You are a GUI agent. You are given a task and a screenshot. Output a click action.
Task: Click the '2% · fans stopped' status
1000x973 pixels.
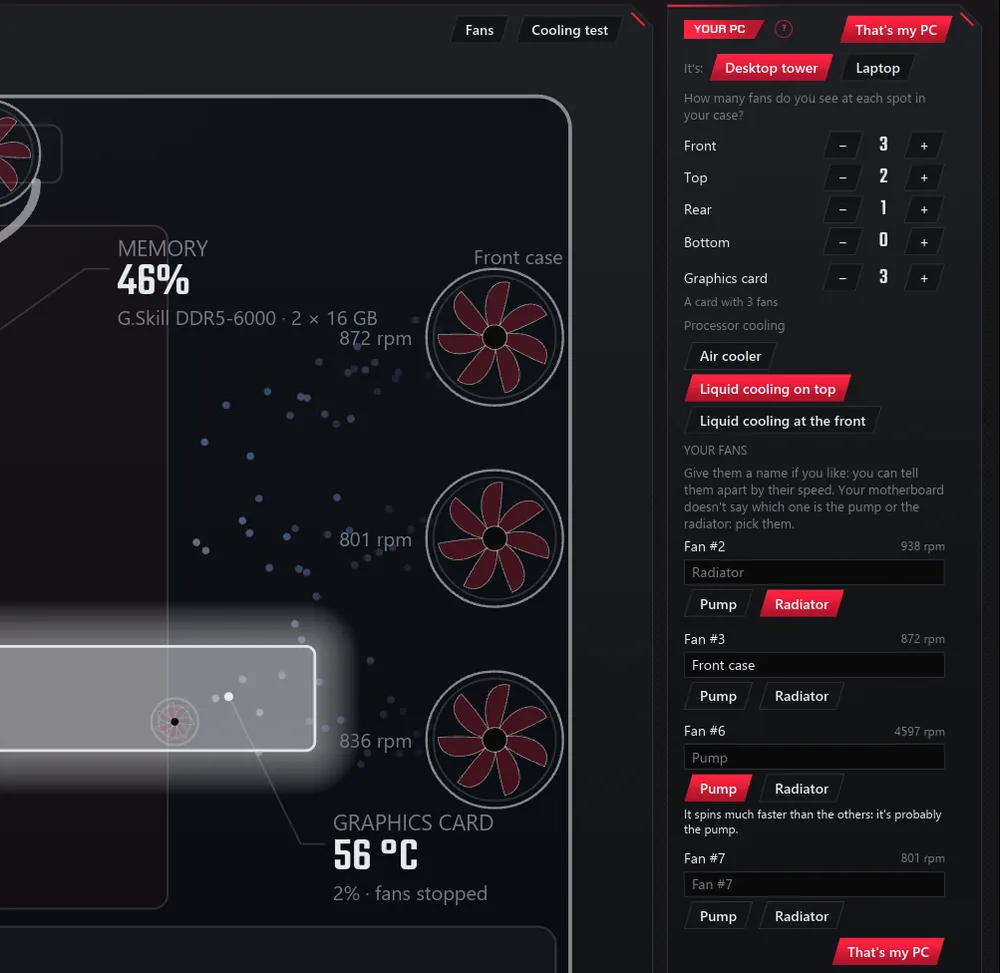410,893
